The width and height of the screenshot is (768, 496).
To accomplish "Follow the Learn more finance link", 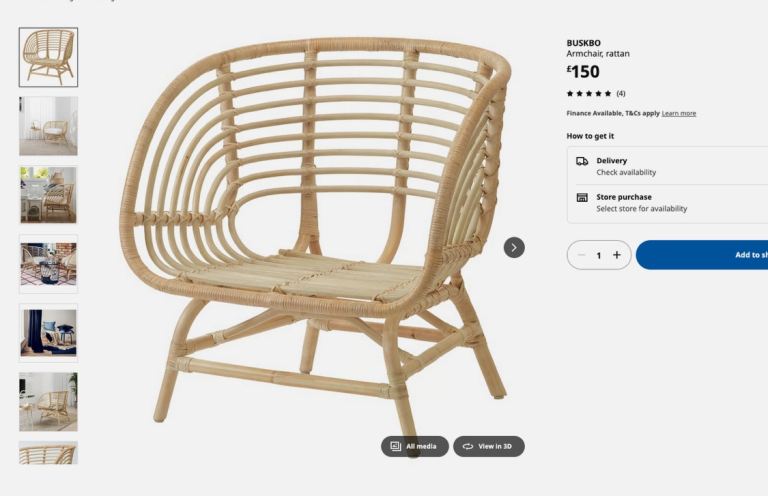I will (678, 113).
